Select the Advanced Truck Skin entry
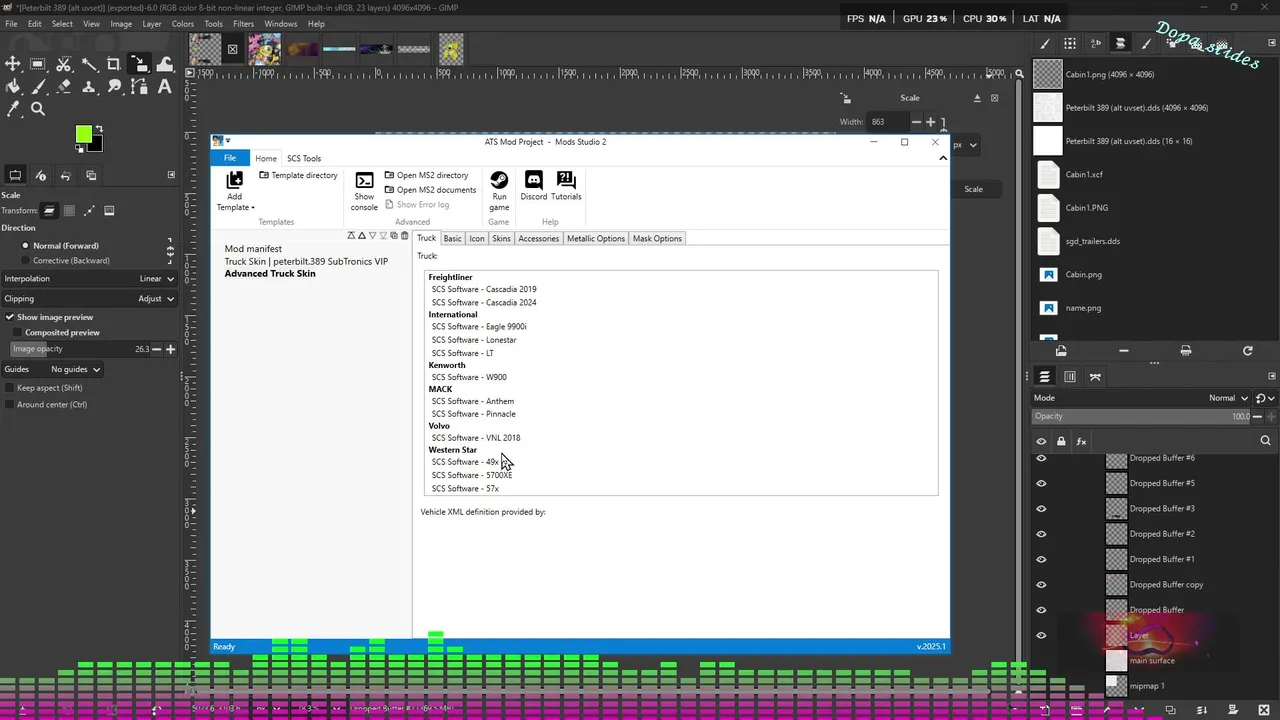 point(270,274)
